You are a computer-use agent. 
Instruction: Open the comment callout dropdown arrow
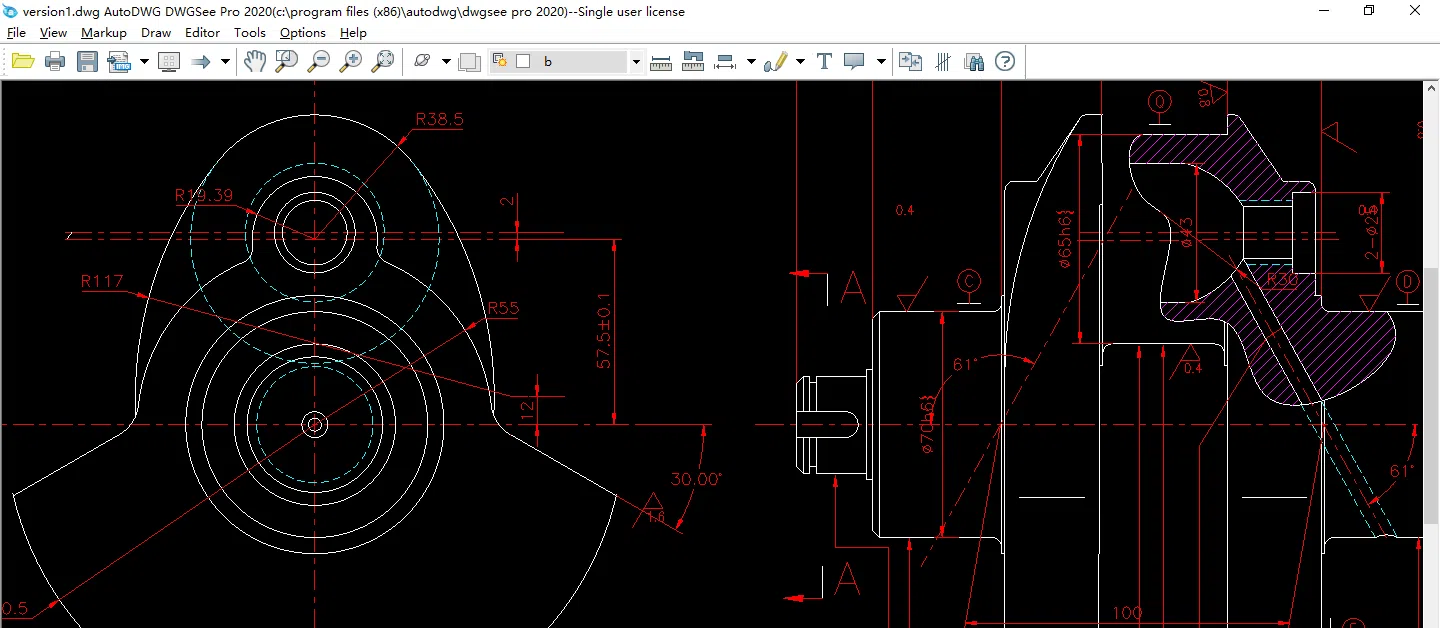(x=879, y=61)
